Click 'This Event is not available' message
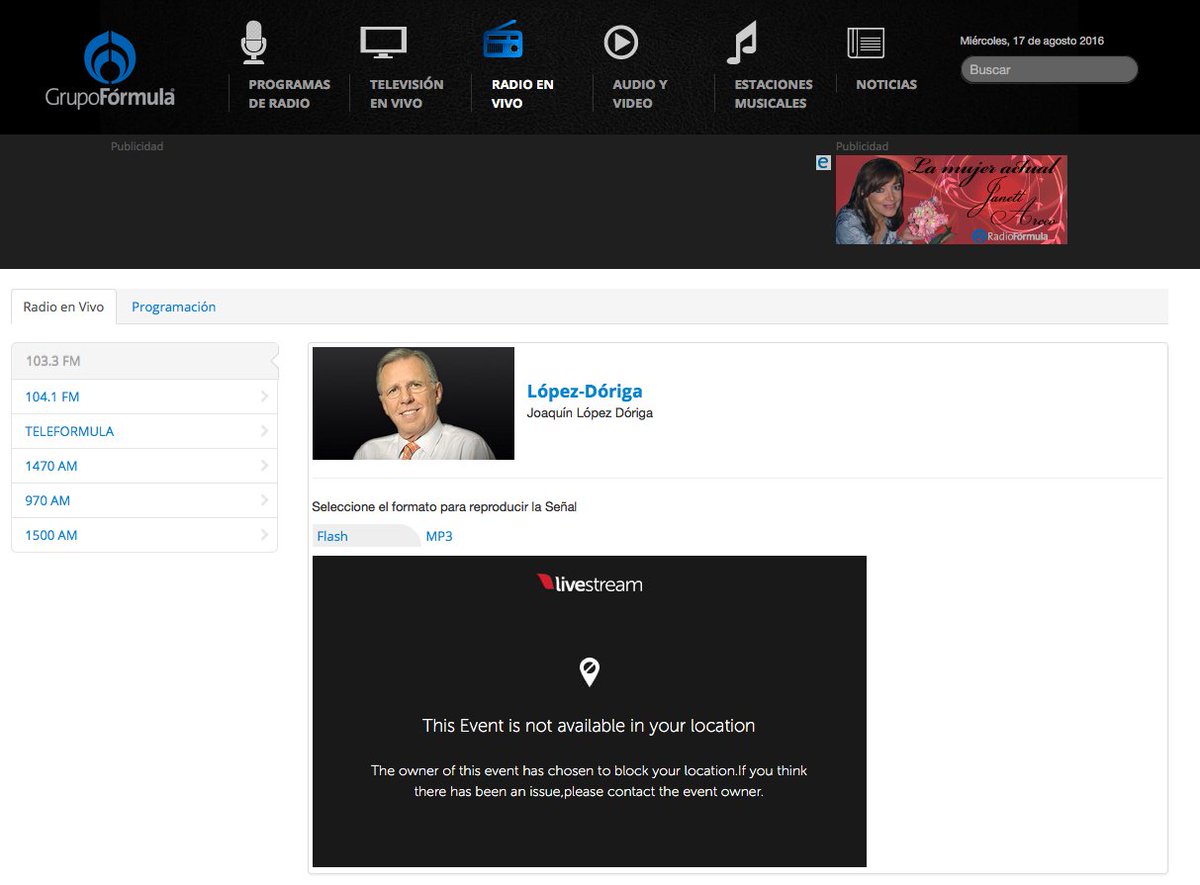The image size is (1200, 885). 589,726
